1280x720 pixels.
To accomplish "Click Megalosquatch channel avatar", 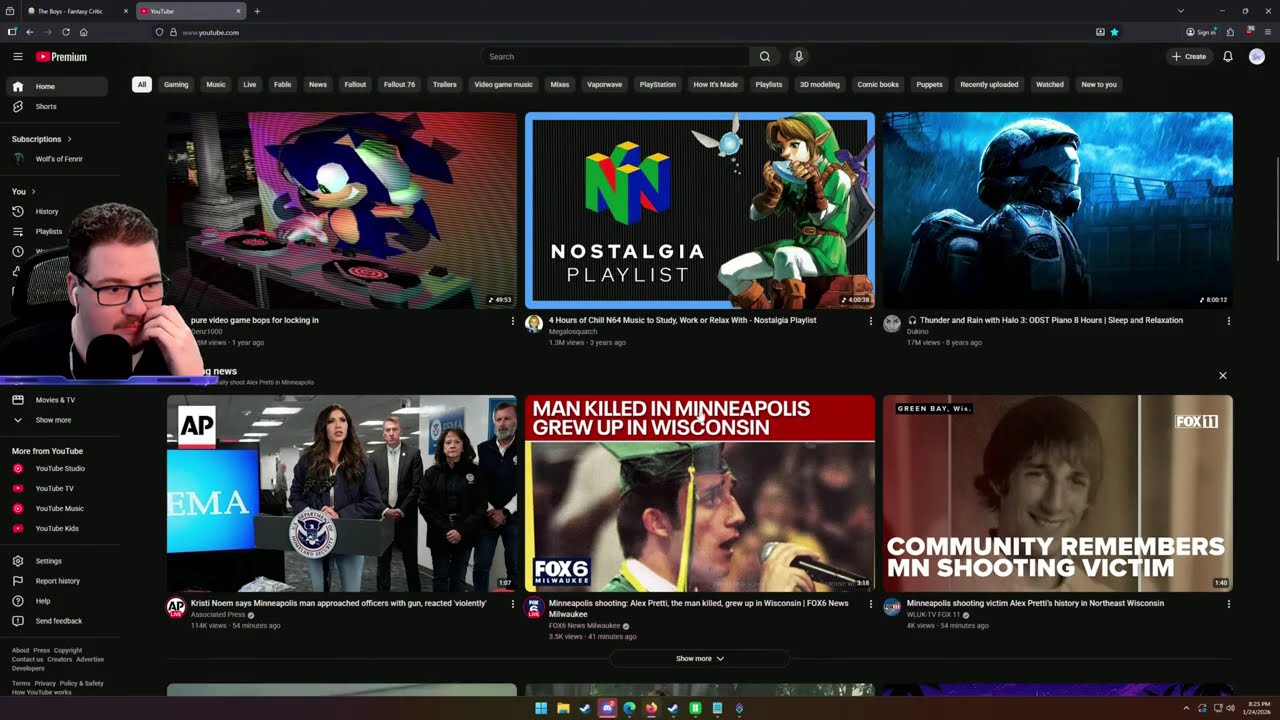I will [x=534, y=324].
